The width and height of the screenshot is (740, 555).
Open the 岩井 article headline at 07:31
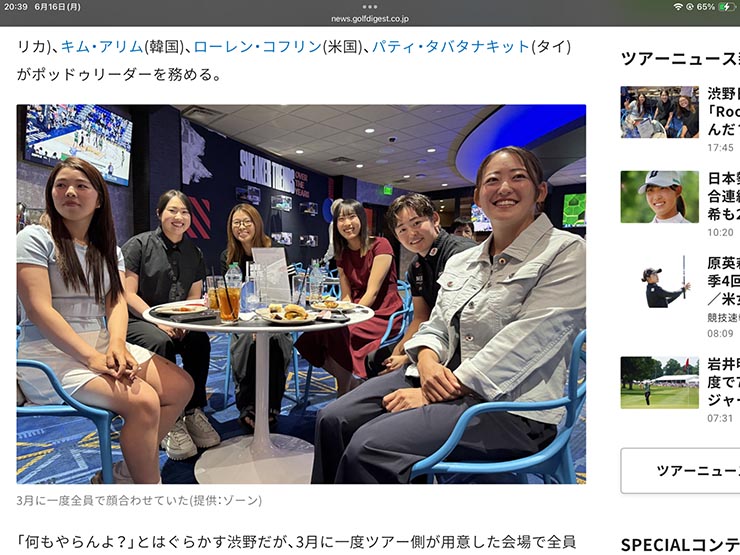click(x=723, y=382)
